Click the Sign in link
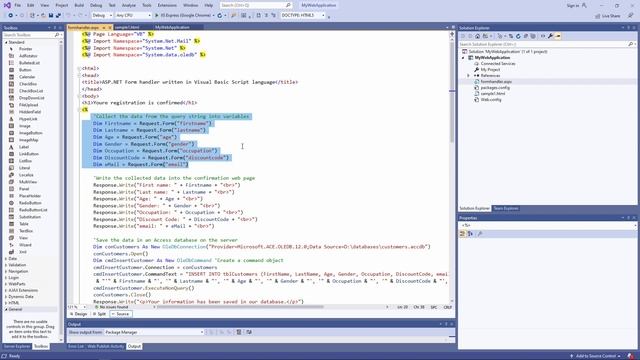This screenshot has height=360, width=640. pos(573,5)
